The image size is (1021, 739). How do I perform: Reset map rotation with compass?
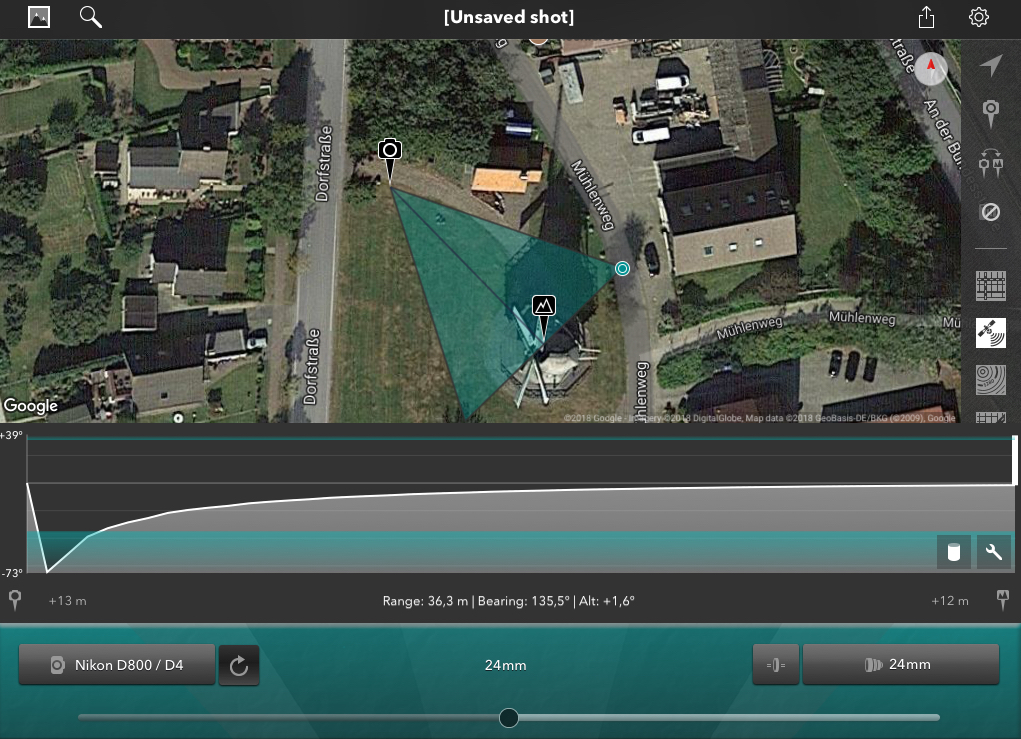(930, 68)
